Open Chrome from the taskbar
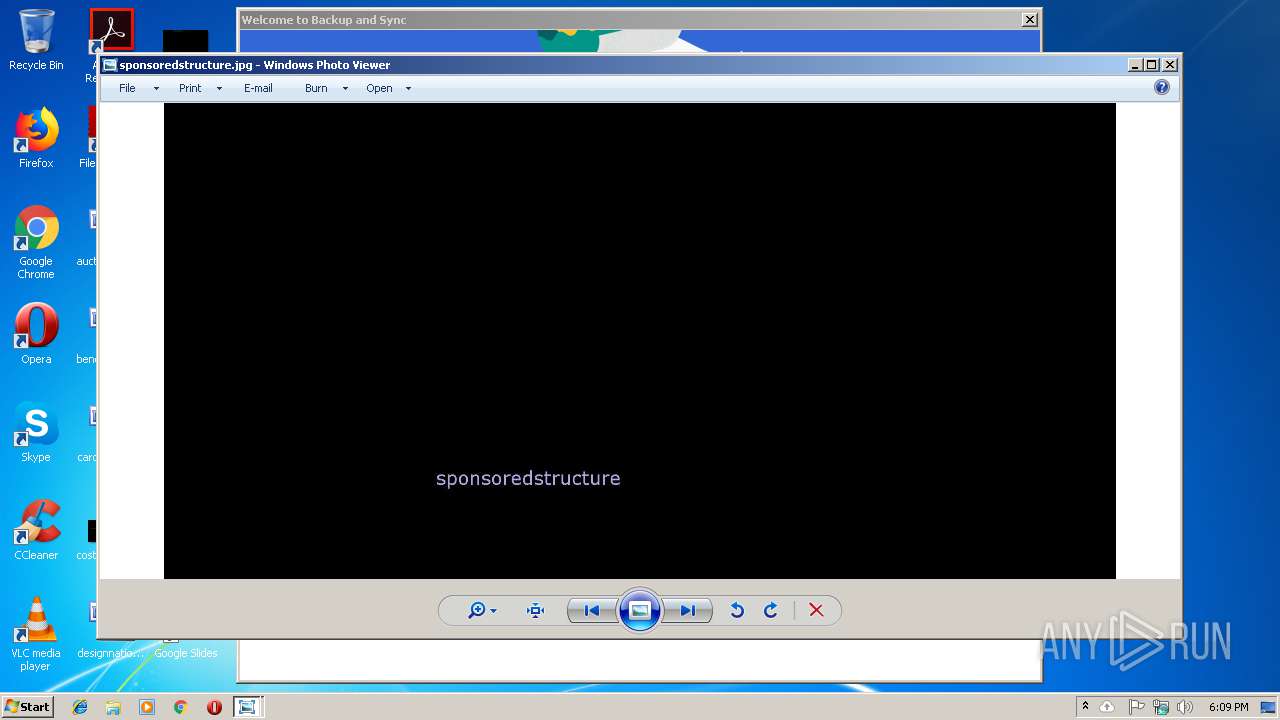 click(180, 707)
